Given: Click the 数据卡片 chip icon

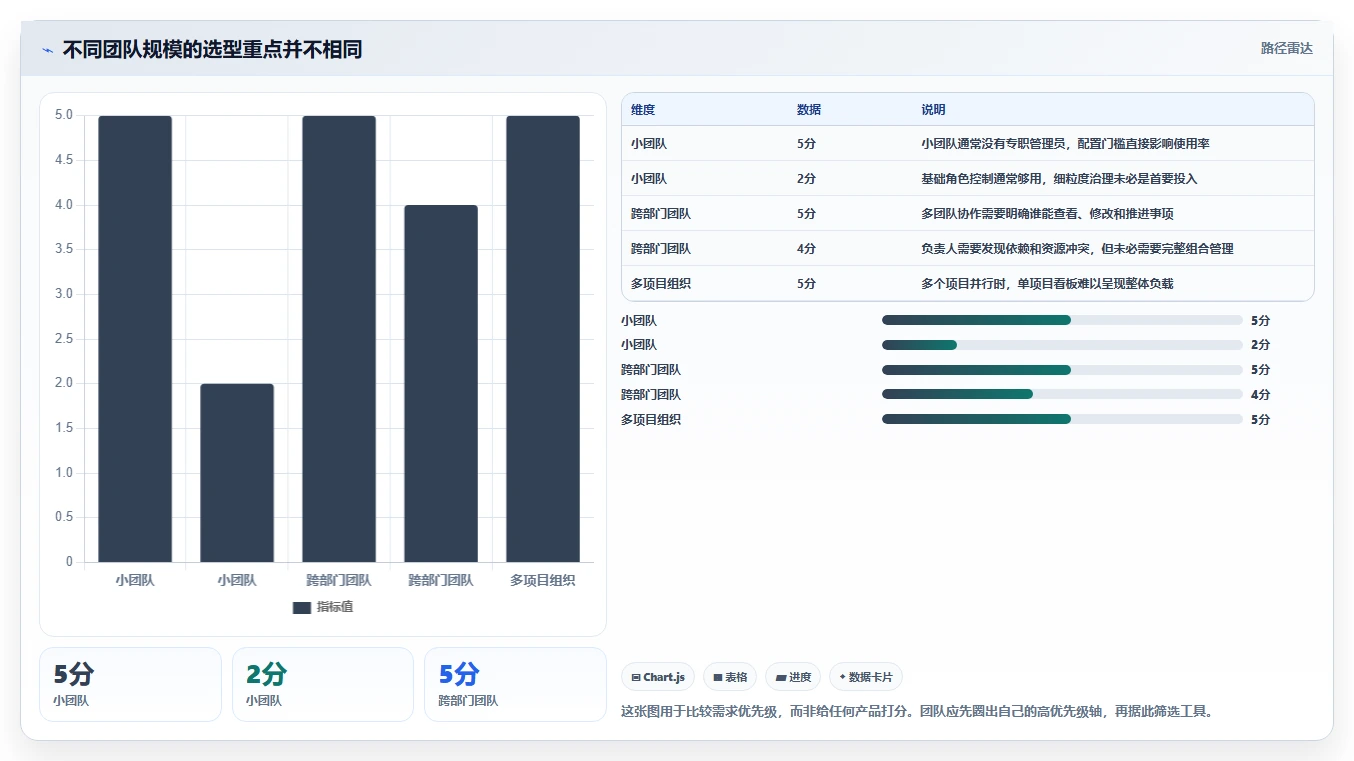Looking at the screenshot, I should (843, 678).
